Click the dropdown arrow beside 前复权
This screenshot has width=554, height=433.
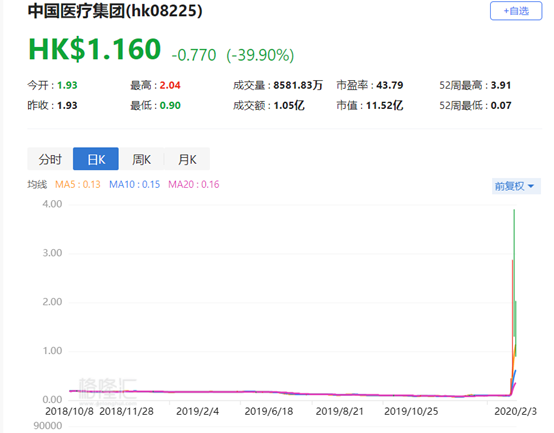(x=531, y=186)
